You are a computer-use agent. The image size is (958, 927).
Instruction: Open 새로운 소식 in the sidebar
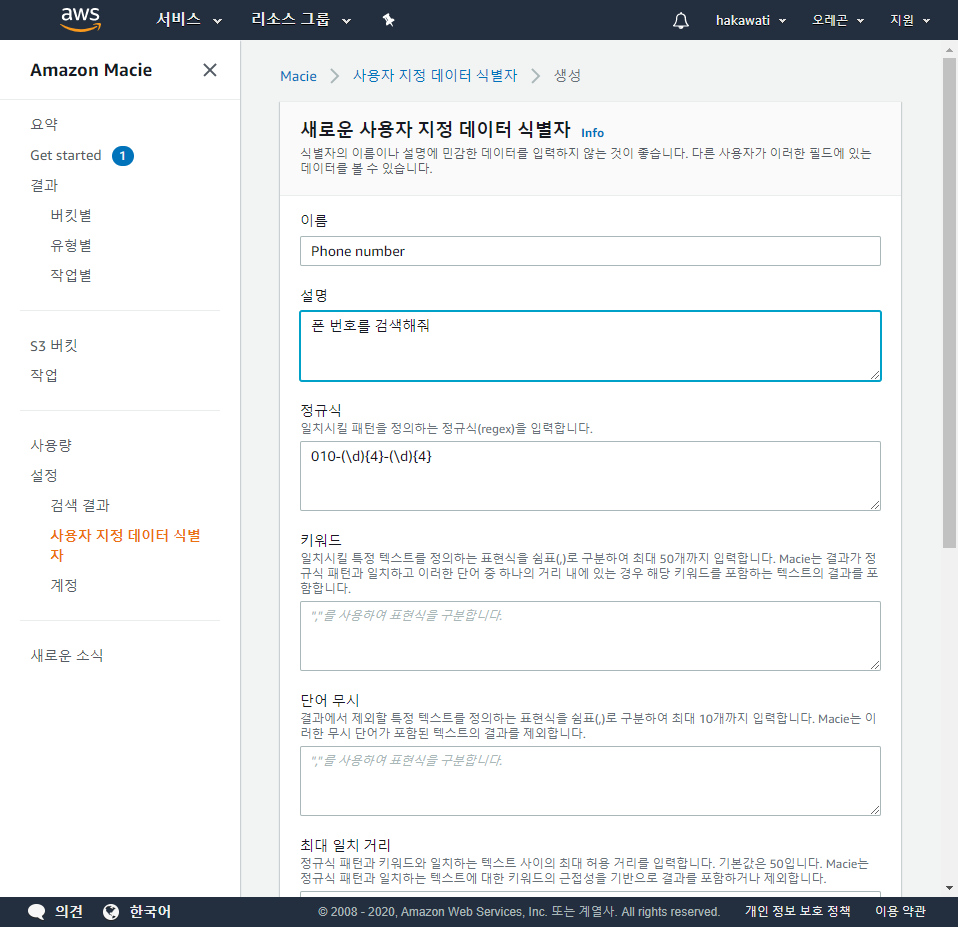[x=67, y=656]
